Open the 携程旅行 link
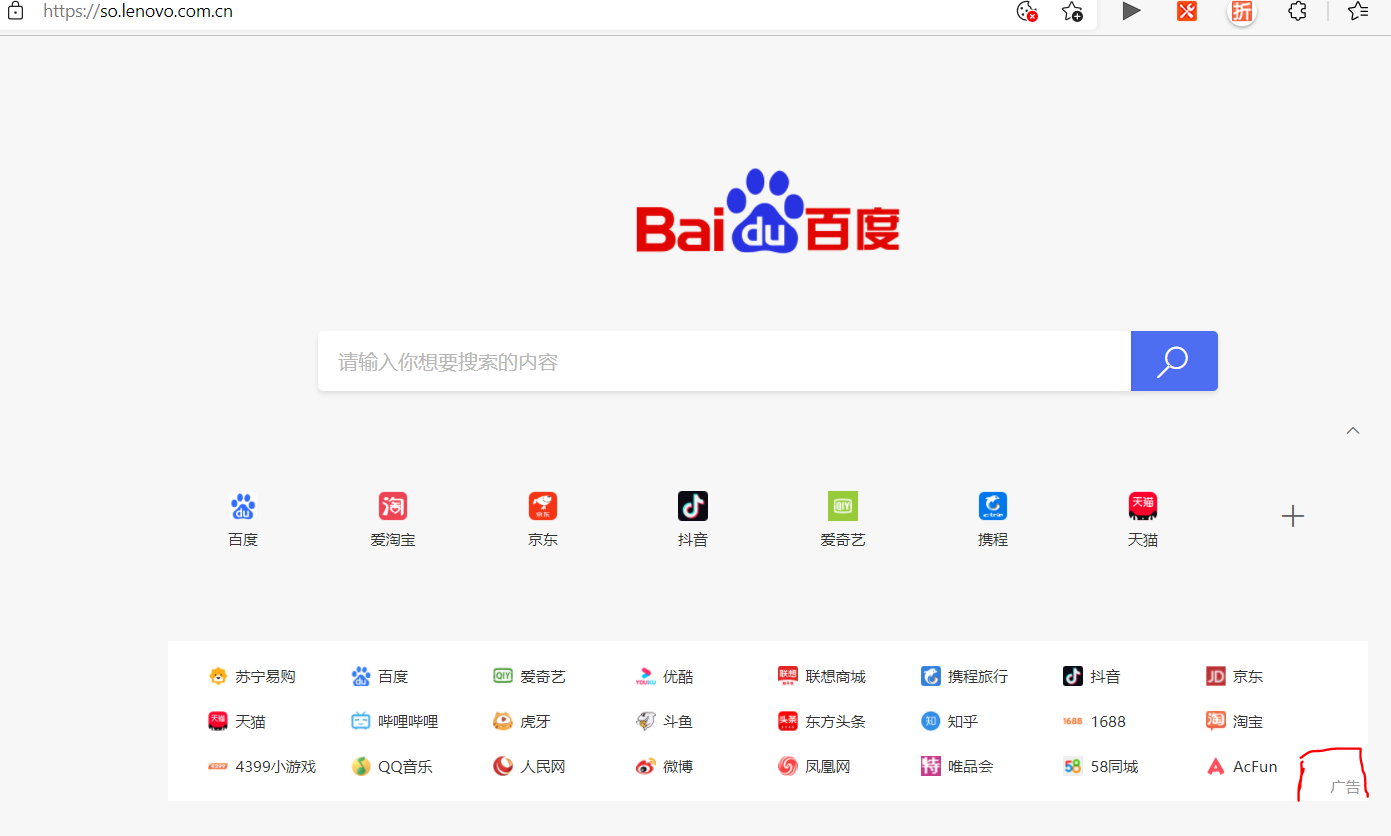The height and width of the screenshot is (836, 1391). (965, 677)
